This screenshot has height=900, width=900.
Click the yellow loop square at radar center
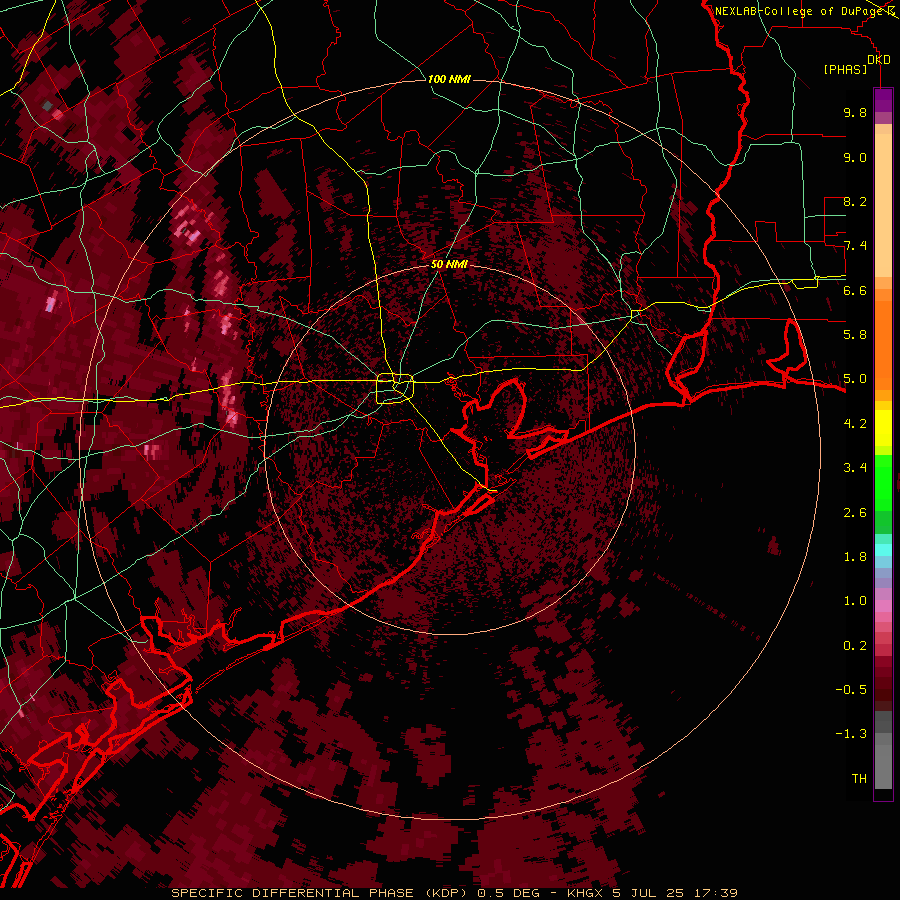pos(395,389)
